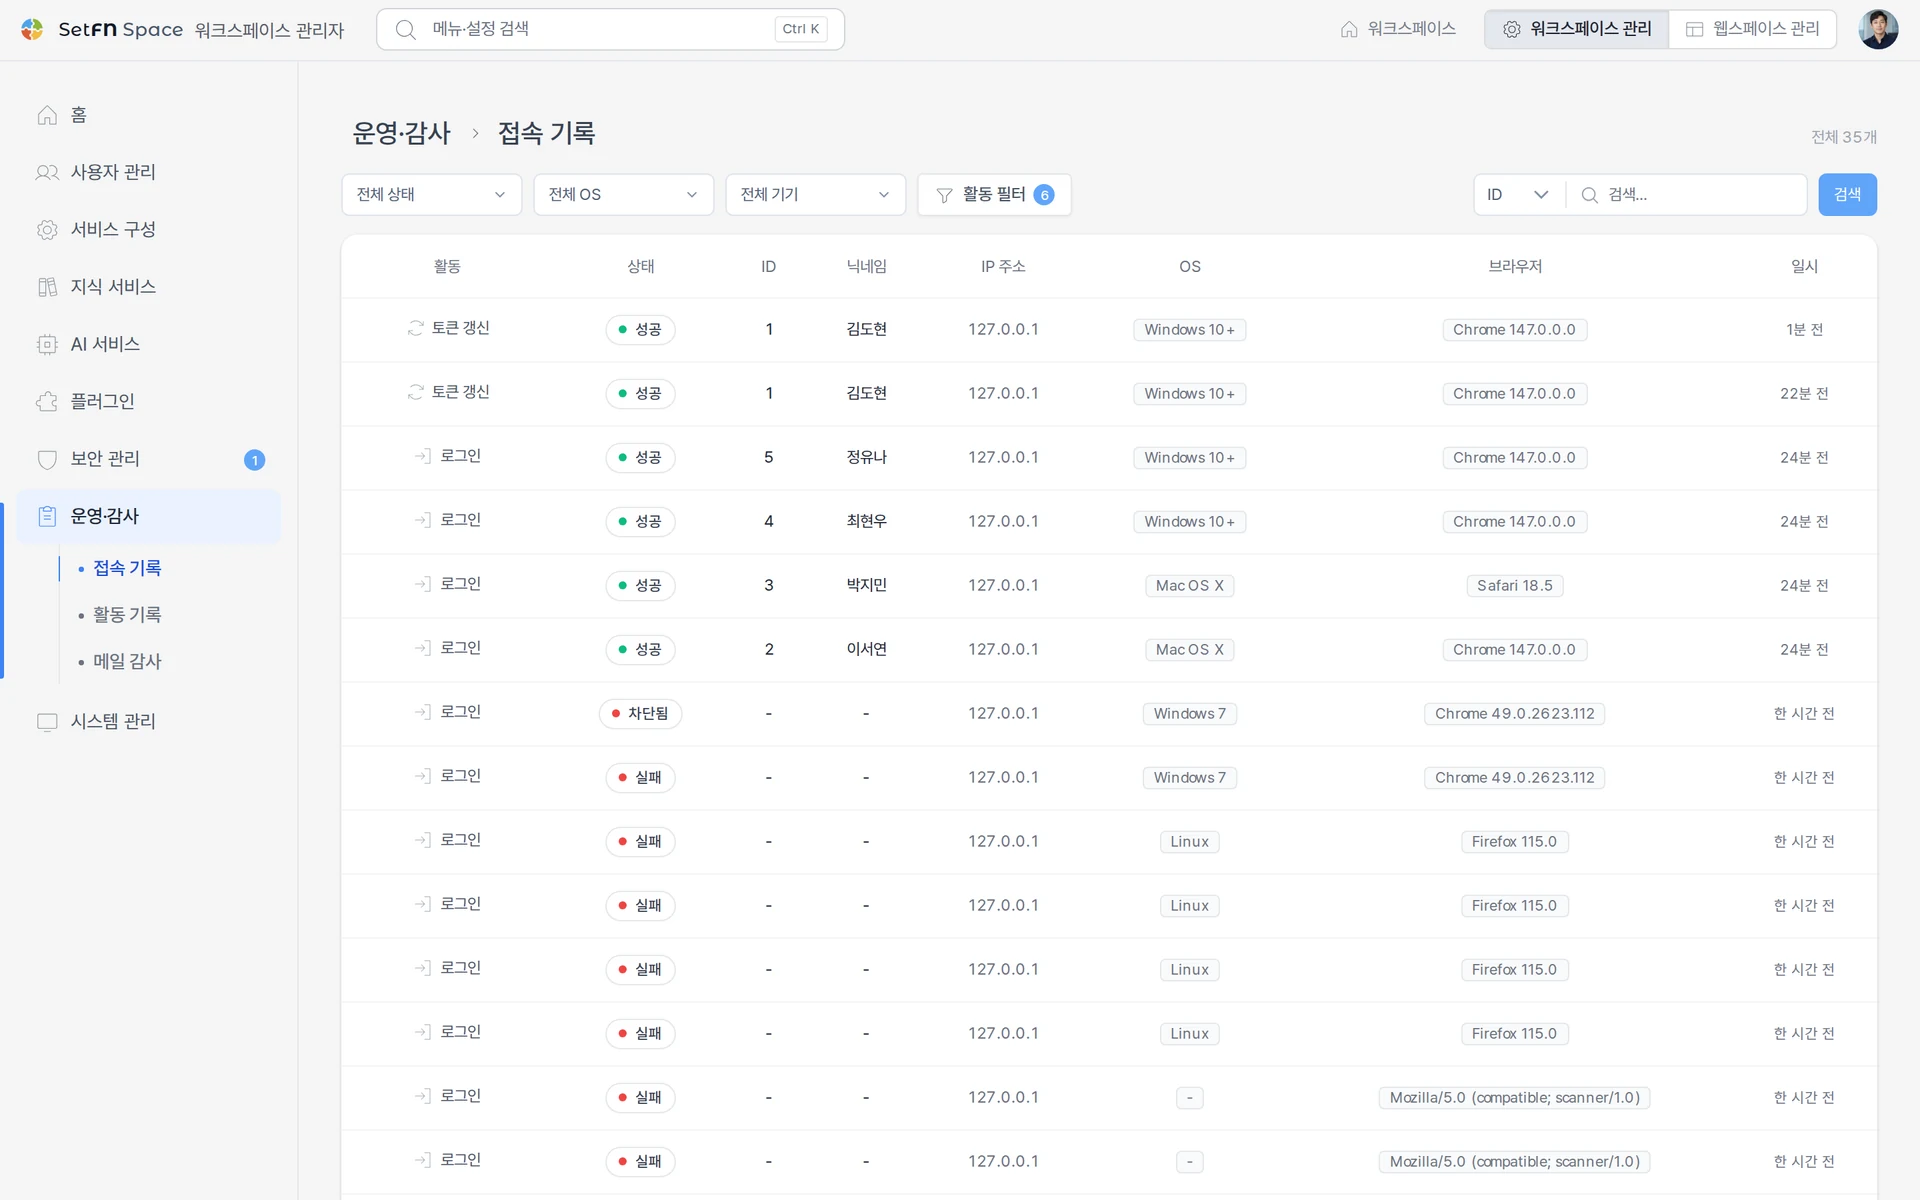Click the Ctrl K shortcut badge
Viewport: 1920px width, 1200px height.
(x=800, y=29)
